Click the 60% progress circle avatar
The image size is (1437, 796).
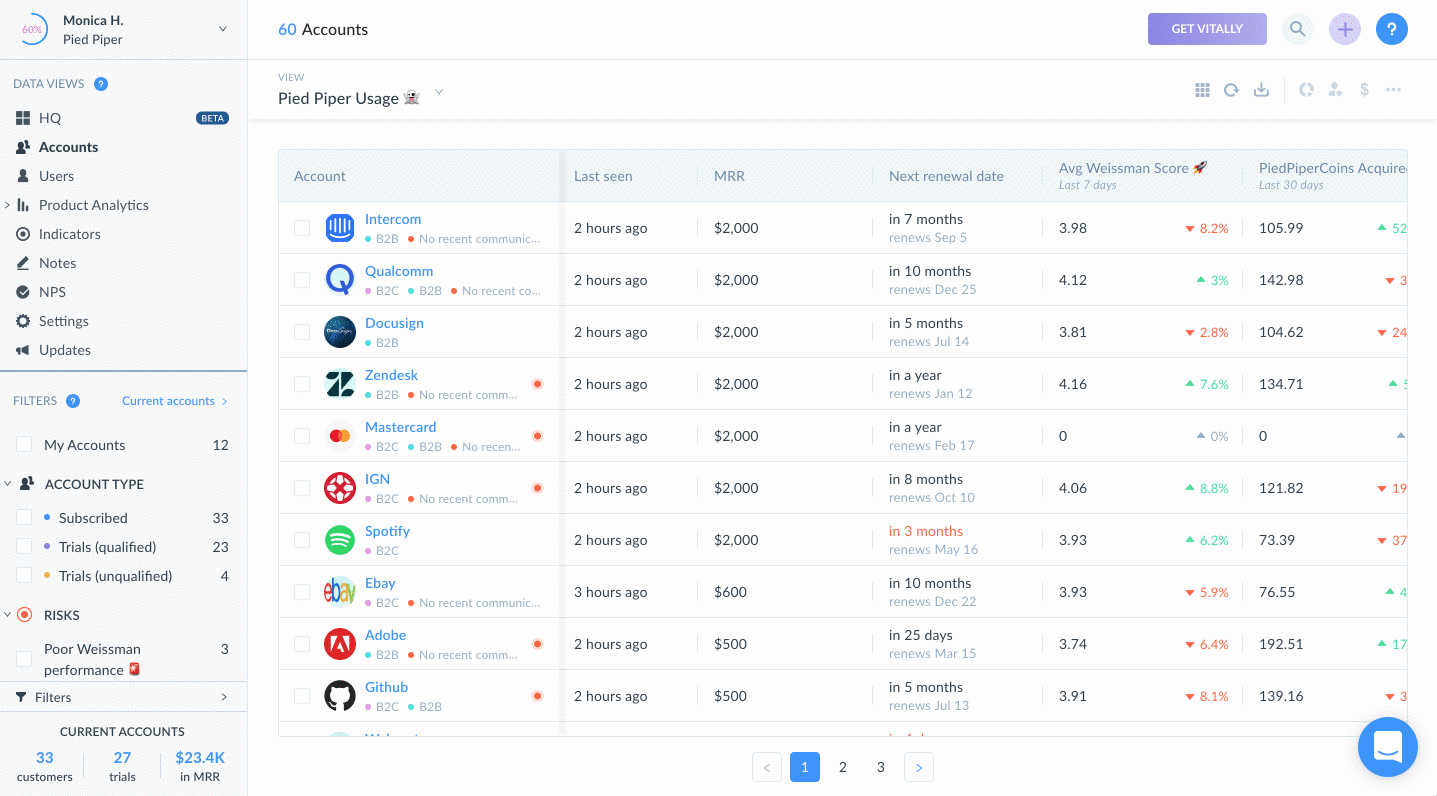(33, 29)
